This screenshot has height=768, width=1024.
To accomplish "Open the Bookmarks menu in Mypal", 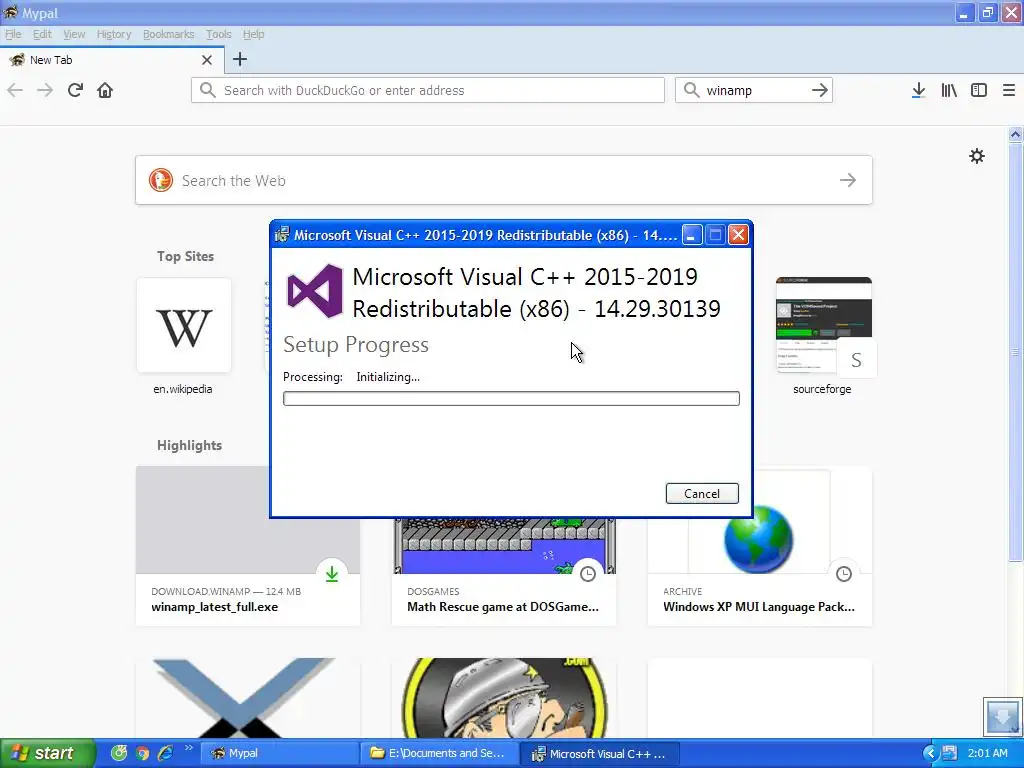I will (x=168, y=34).
